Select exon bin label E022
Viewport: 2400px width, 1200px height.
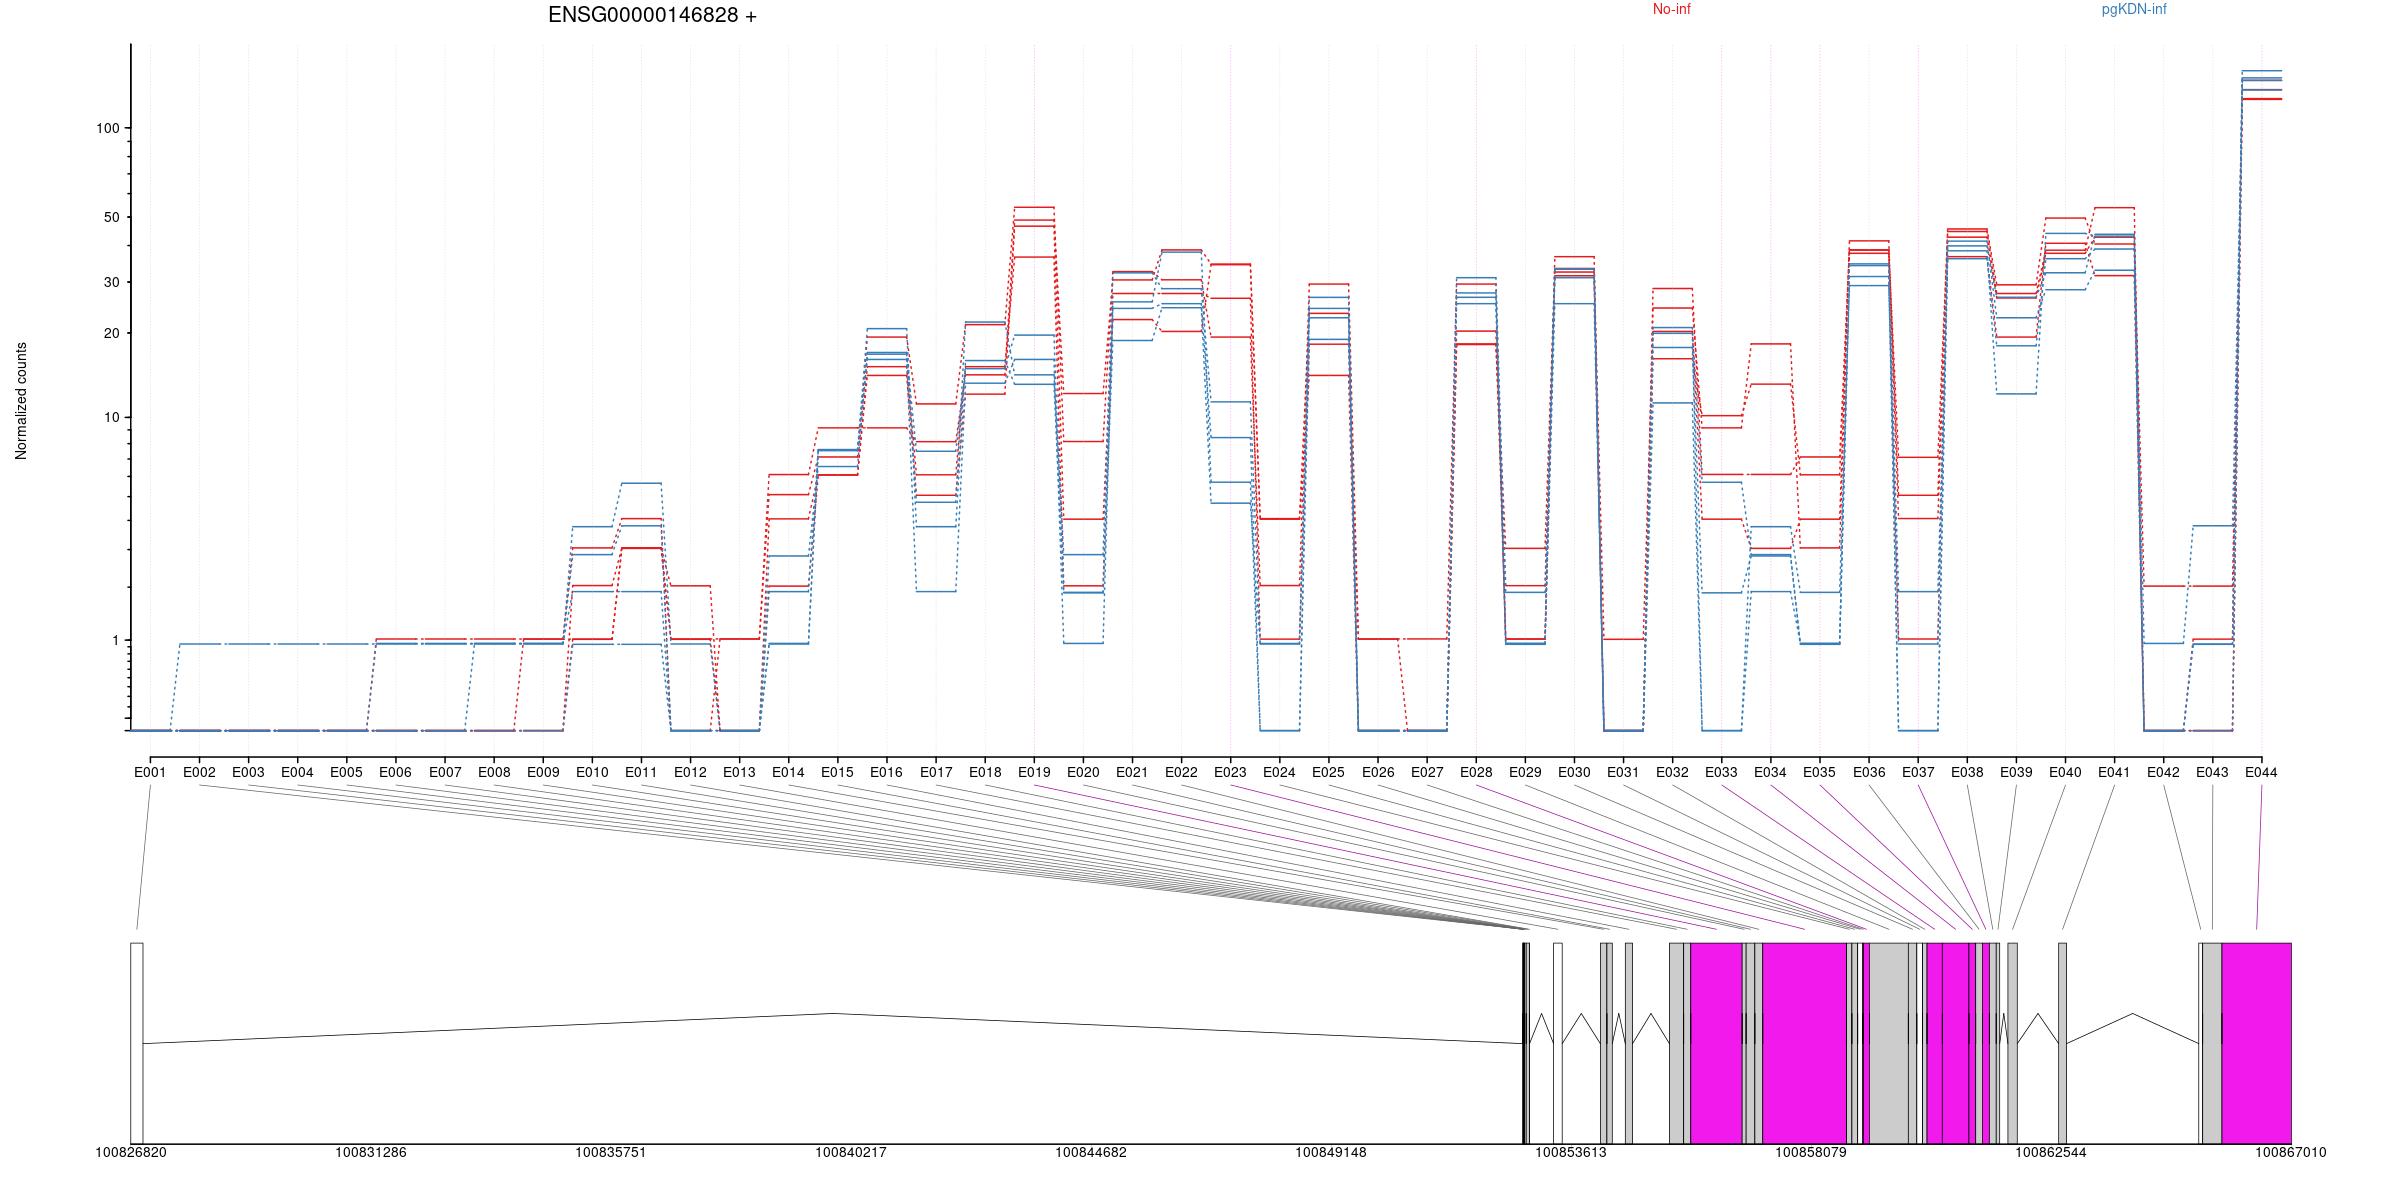click(1181, 772)
